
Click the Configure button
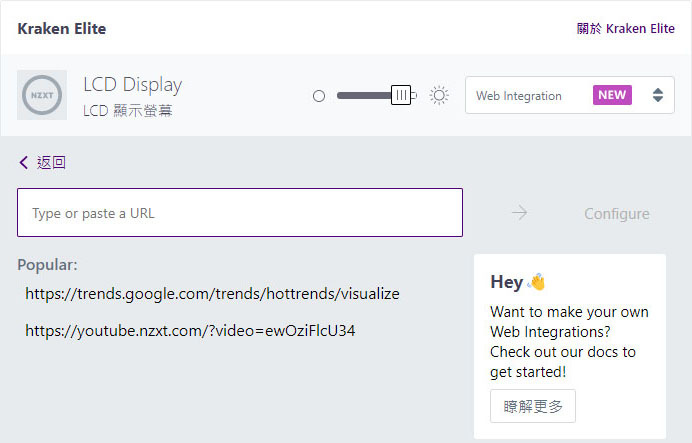click(617, 214)
